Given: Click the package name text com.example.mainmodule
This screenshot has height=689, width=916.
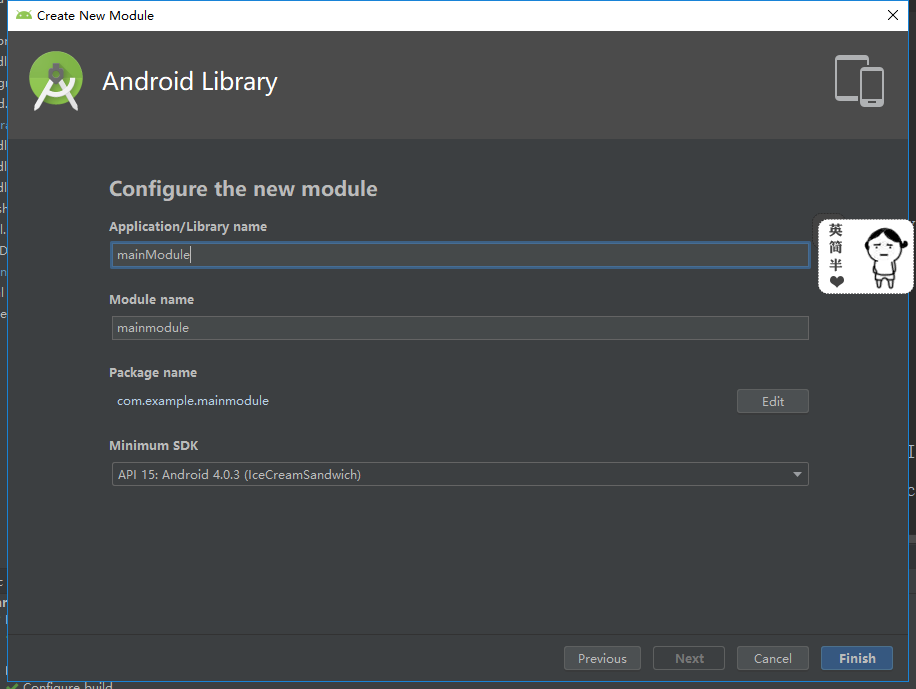Looking at the screenshot, I should [x=192, y=400].
